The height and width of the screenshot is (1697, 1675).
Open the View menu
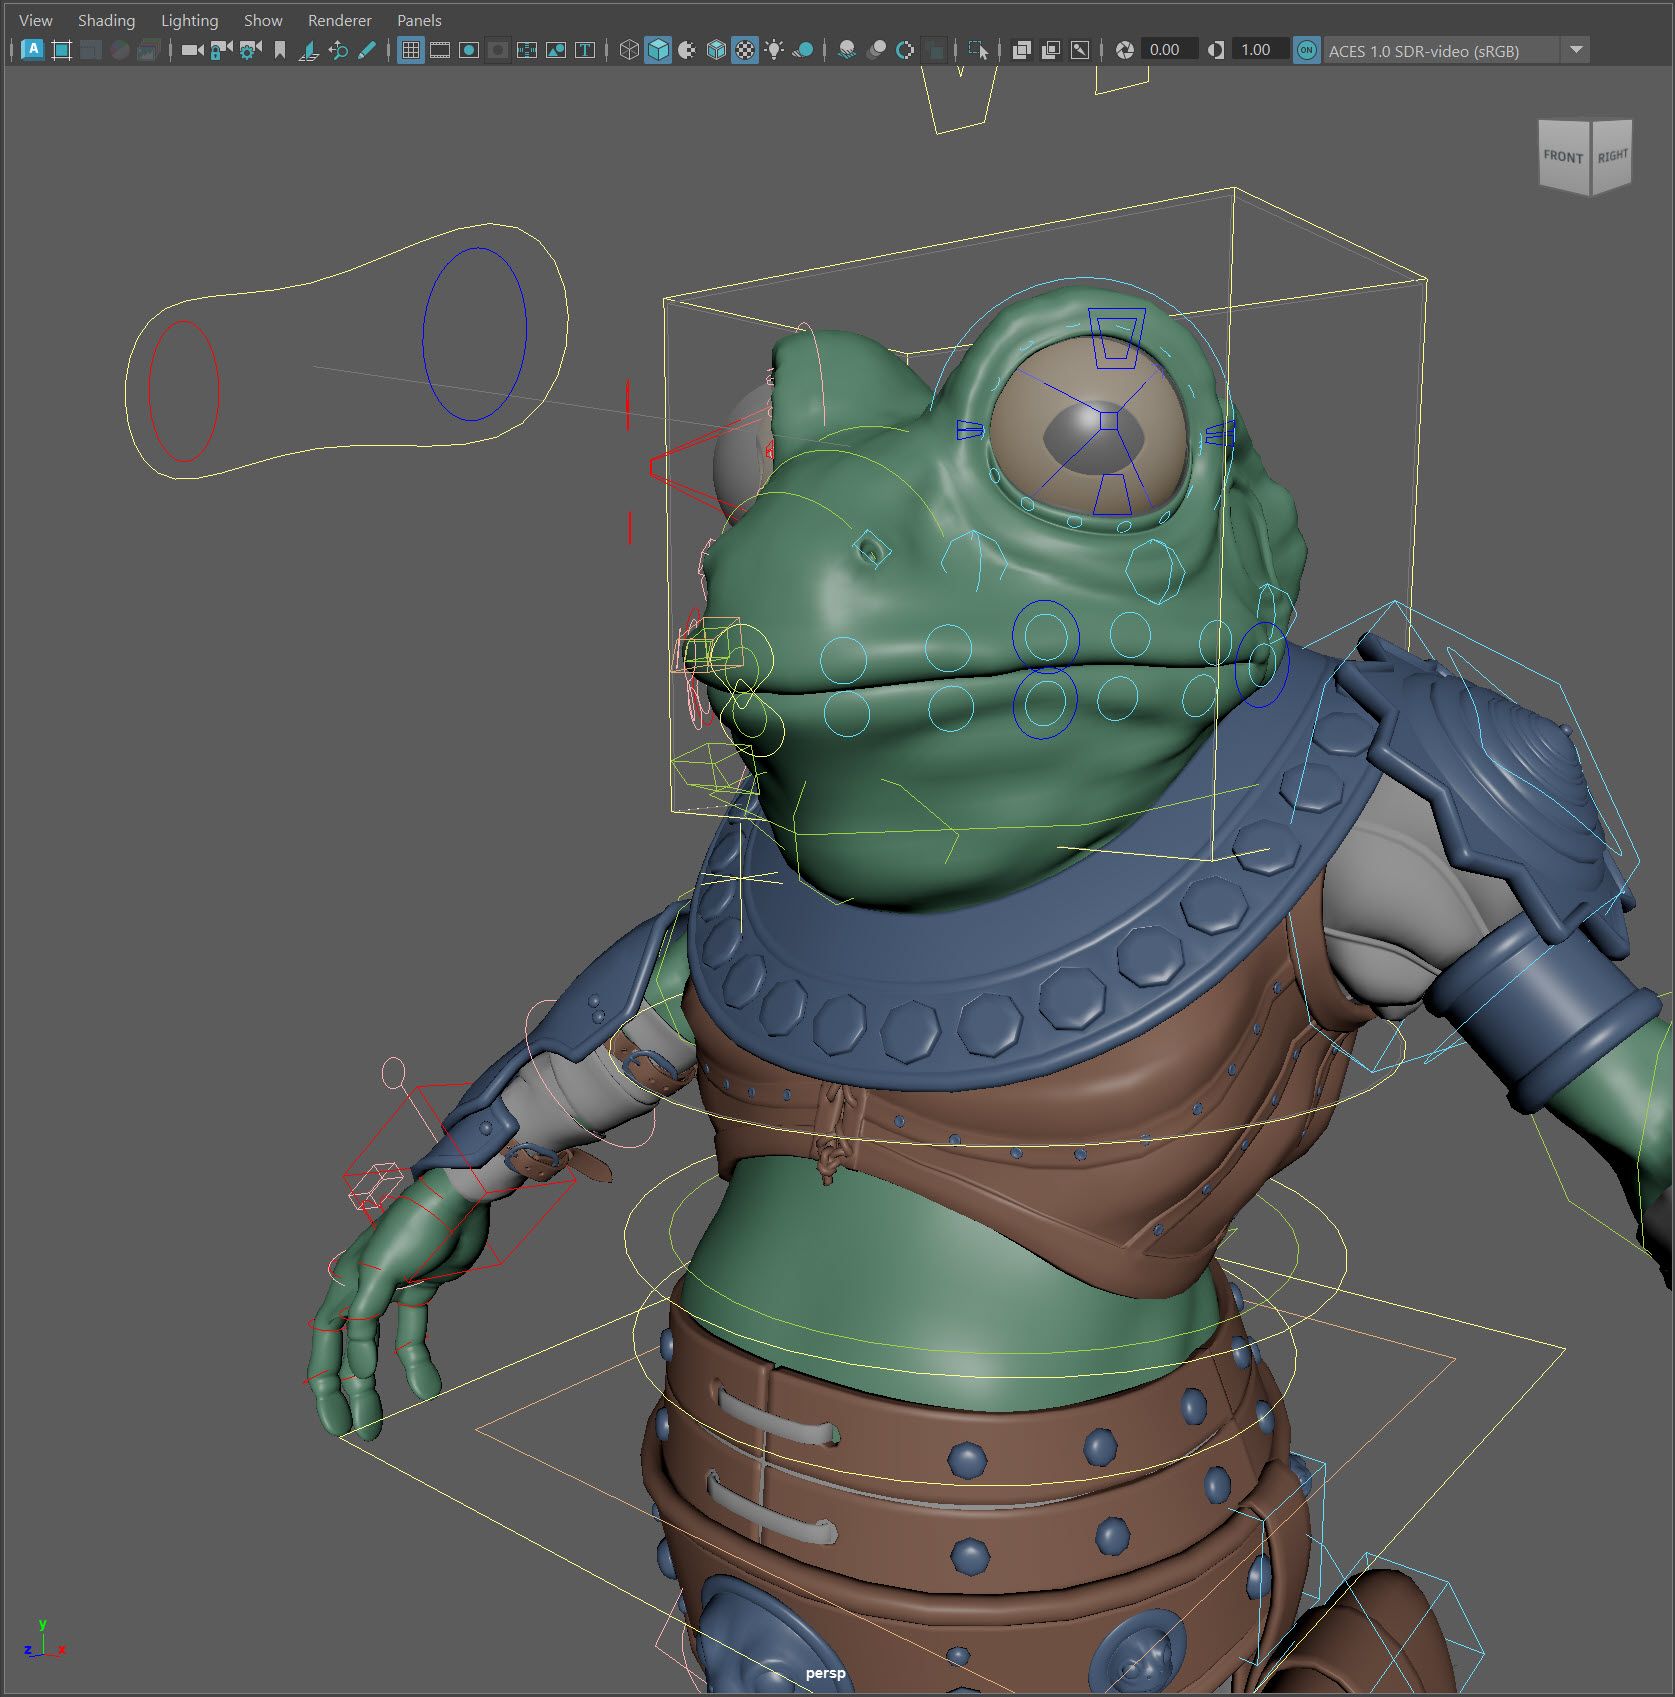pos(36,20)
